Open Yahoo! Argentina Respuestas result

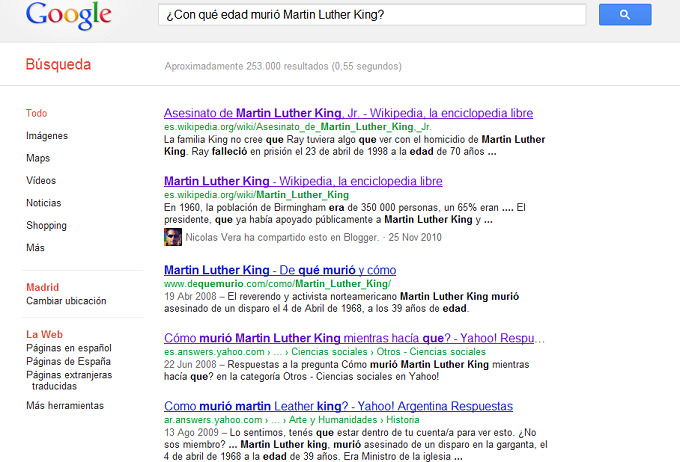pos(338,406)
